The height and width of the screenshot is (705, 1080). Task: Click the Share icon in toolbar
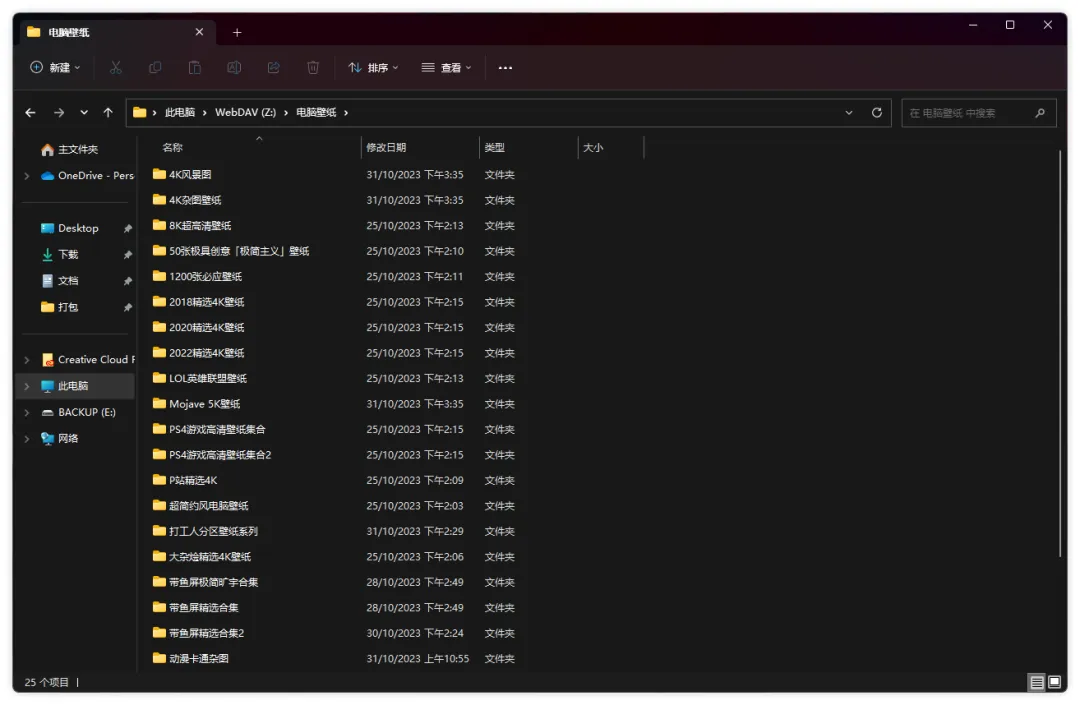(273, 68)
